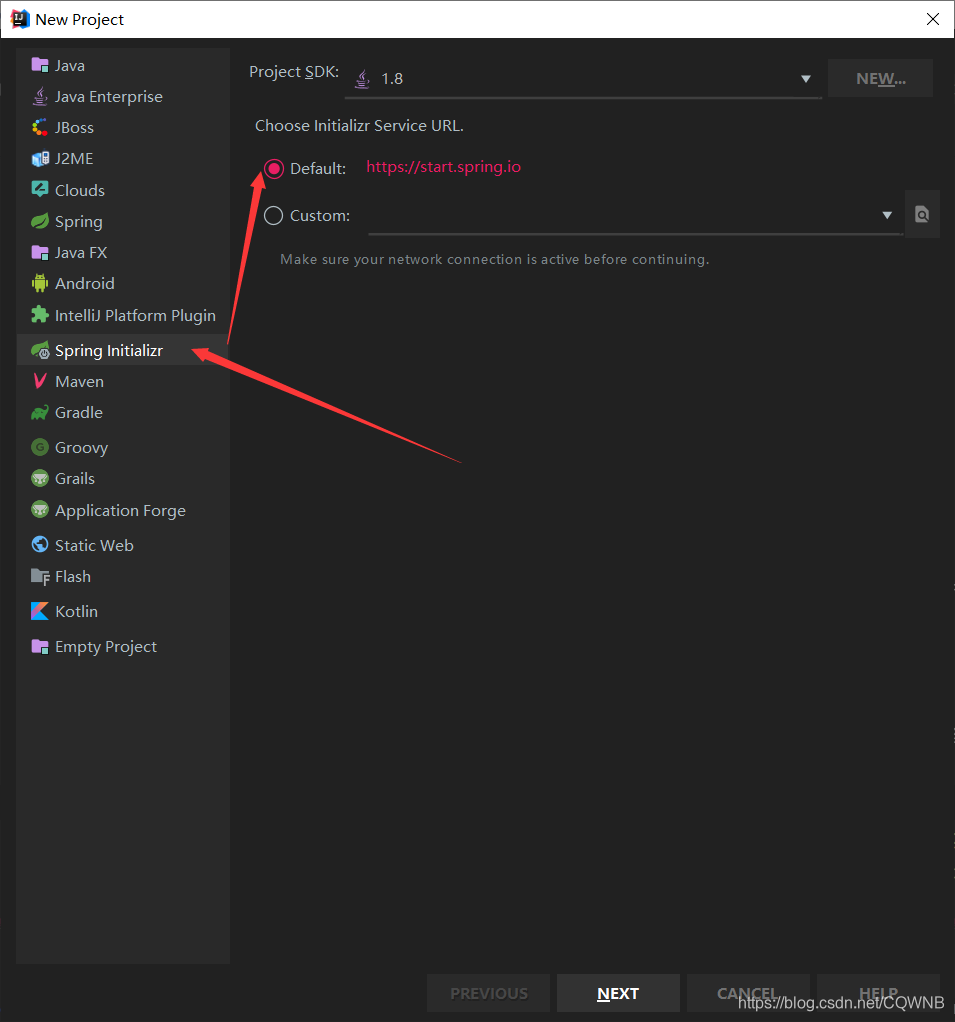The height and width of the screenshot is (1022, 955).
Task: Enable the Custom URL radio button
Action: 274,215
